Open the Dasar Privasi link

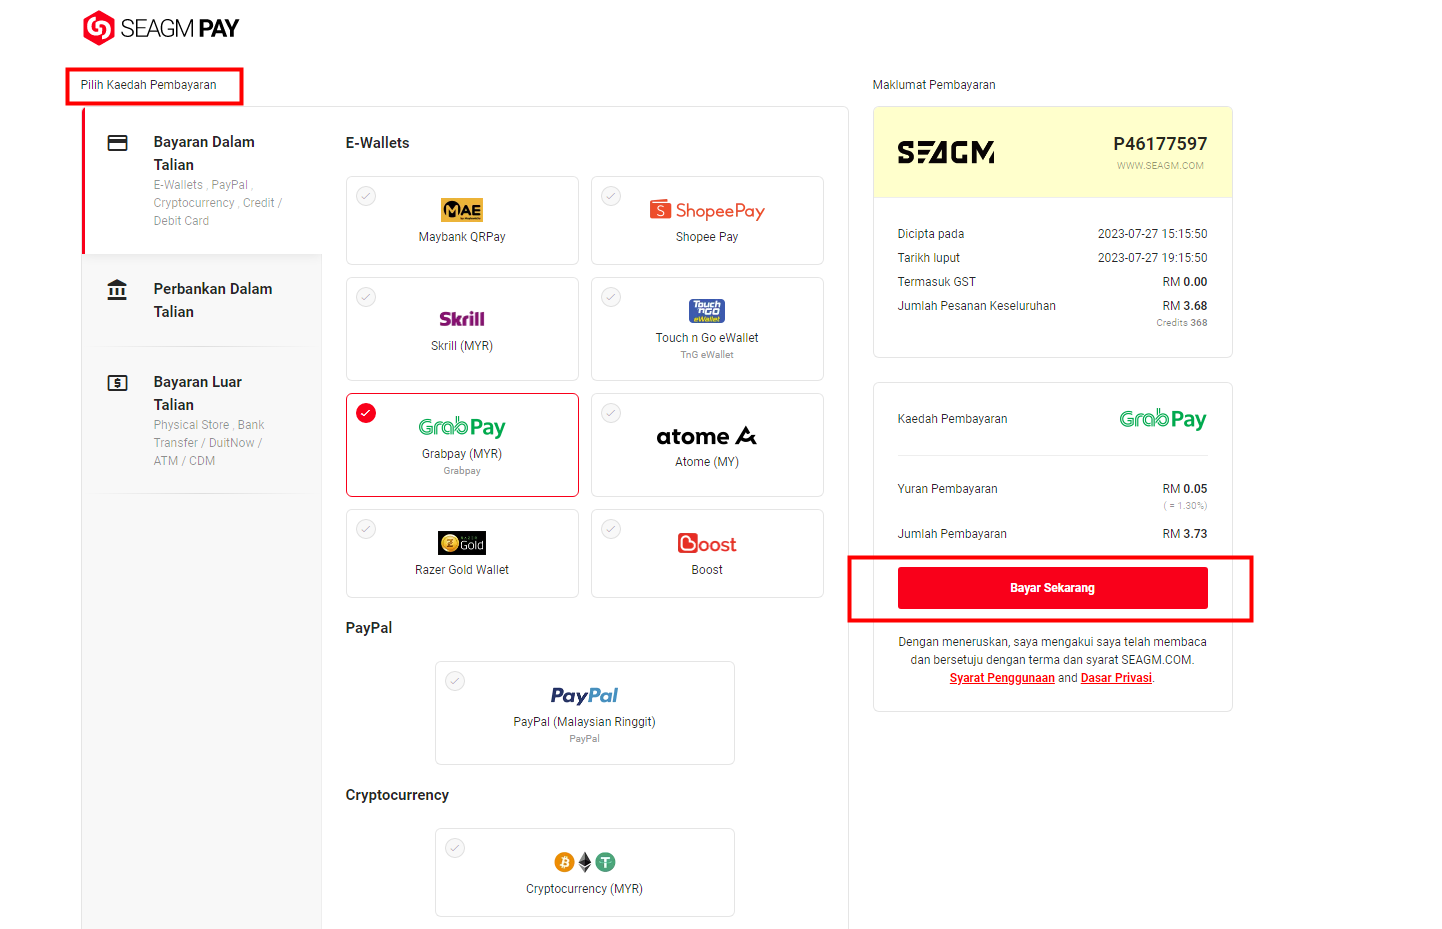1116,678
